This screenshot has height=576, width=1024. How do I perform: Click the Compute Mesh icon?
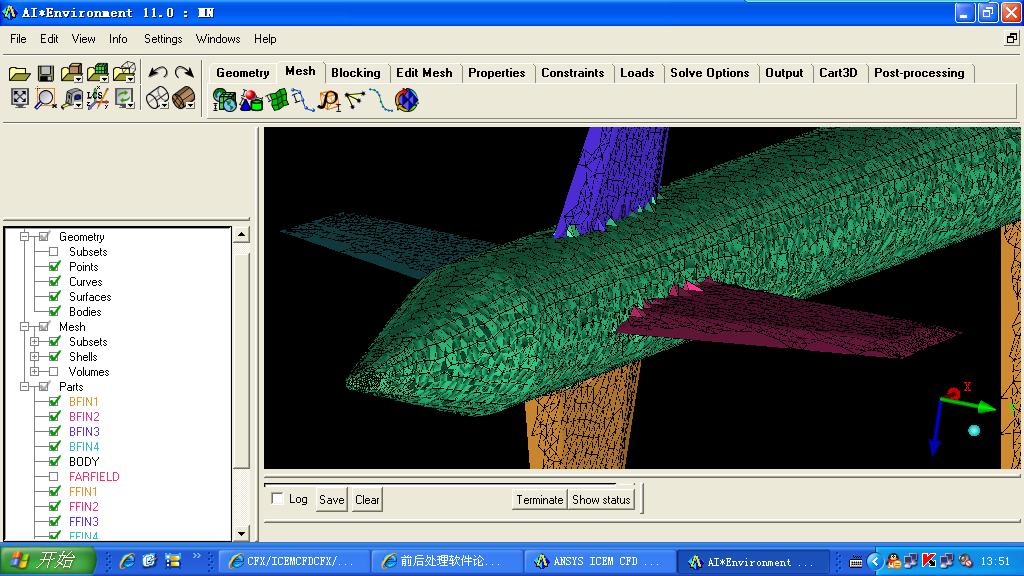406,100
